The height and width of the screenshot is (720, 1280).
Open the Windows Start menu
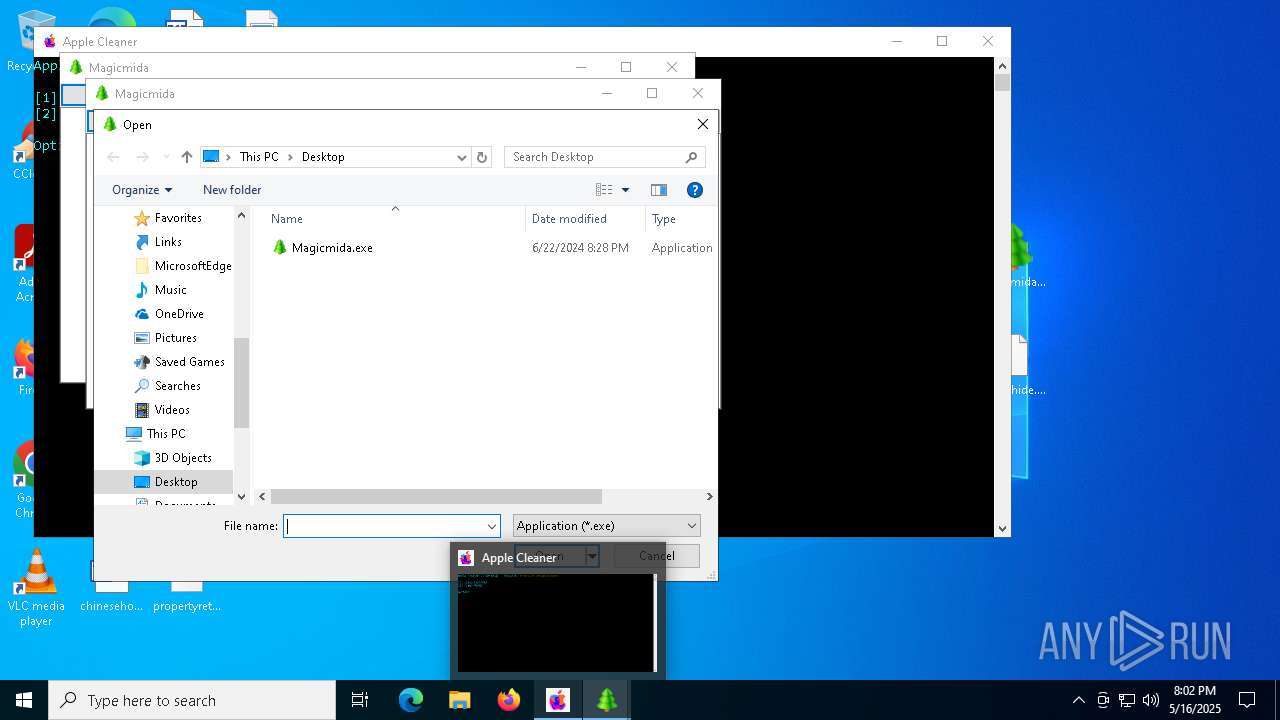coord(24,700)
